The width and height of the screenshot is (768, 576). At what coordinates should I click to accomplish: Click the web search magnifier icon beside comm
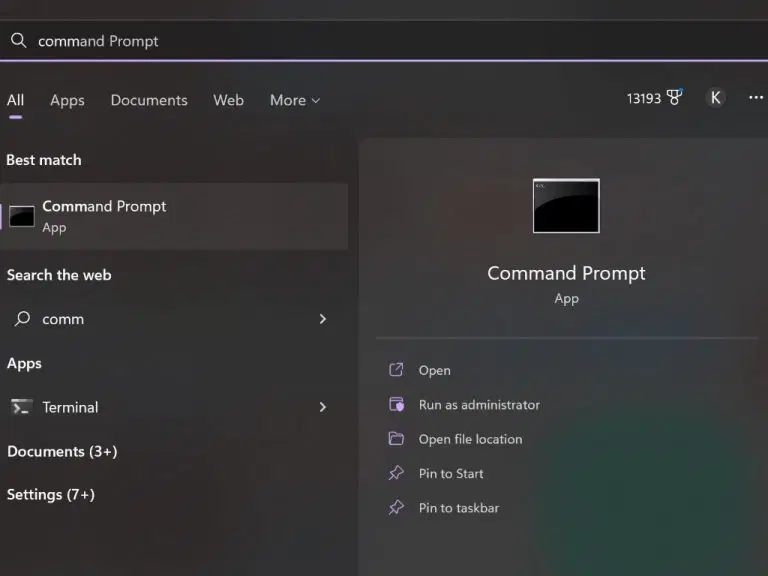point(22,319)
